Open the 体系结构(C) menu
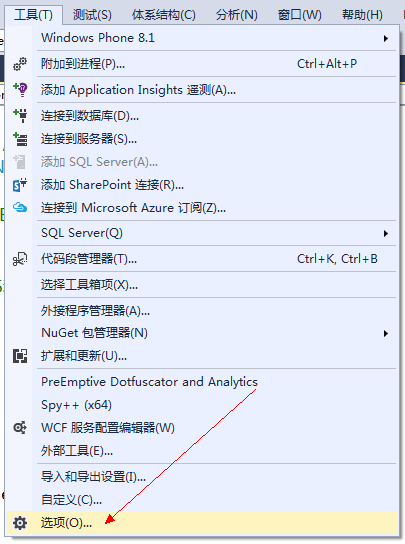The image size is (405, 544). 164,15
